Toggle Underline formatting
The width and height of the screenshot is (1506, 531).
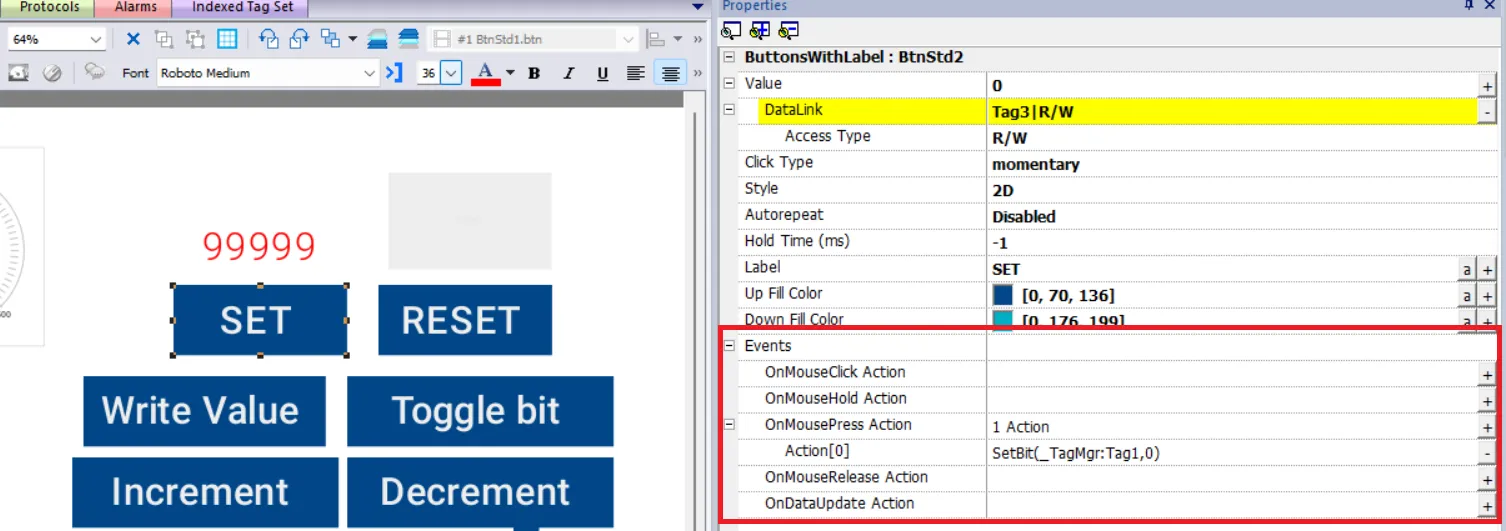603,73
